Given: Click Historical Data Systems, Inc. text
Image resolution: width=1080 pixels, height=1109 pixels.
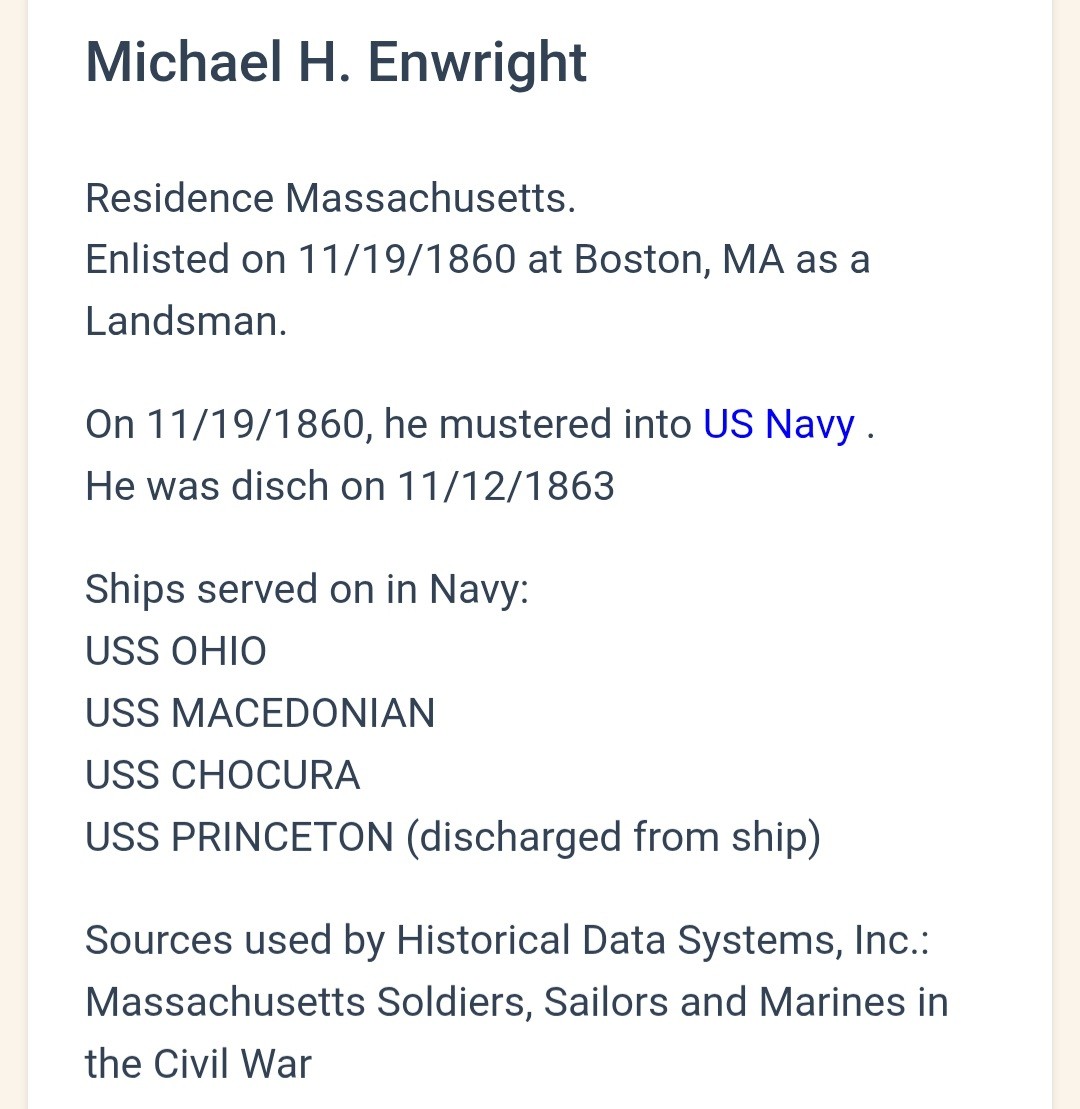Looking at the screenshot, I should click(662, 940).
